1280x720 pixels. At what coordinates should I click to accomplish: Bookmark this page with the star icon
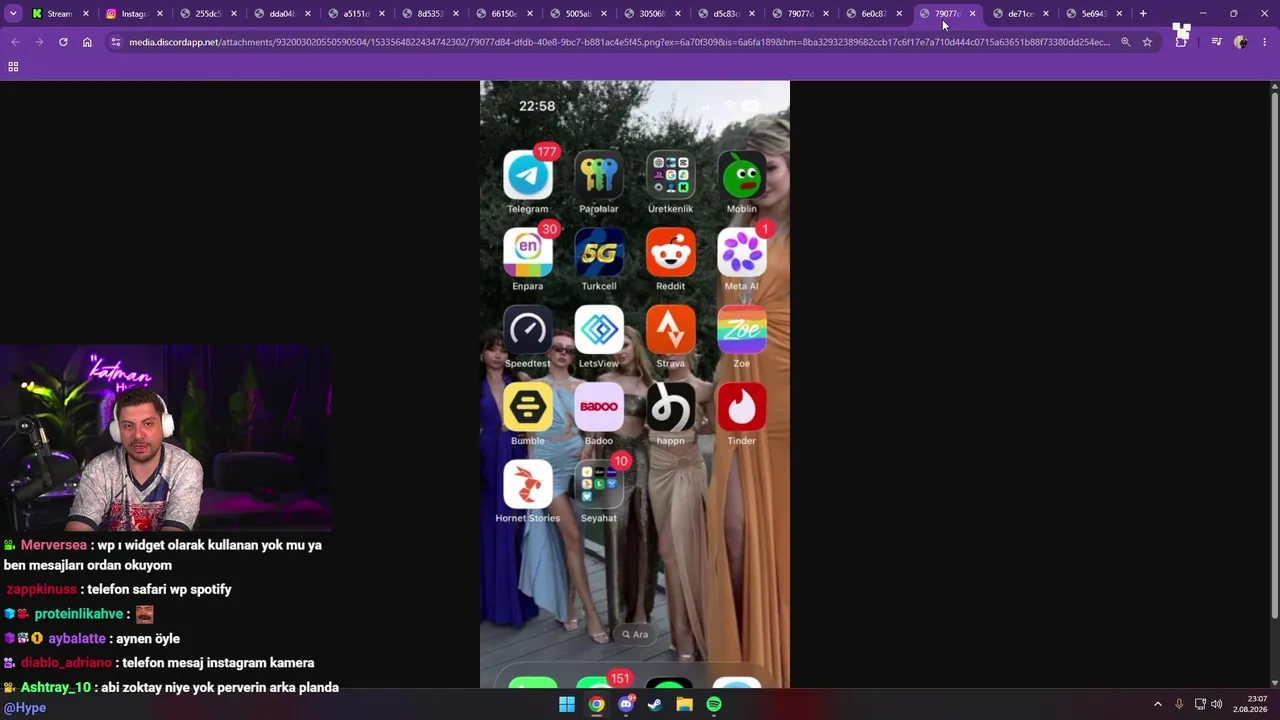click(1147, 42)
